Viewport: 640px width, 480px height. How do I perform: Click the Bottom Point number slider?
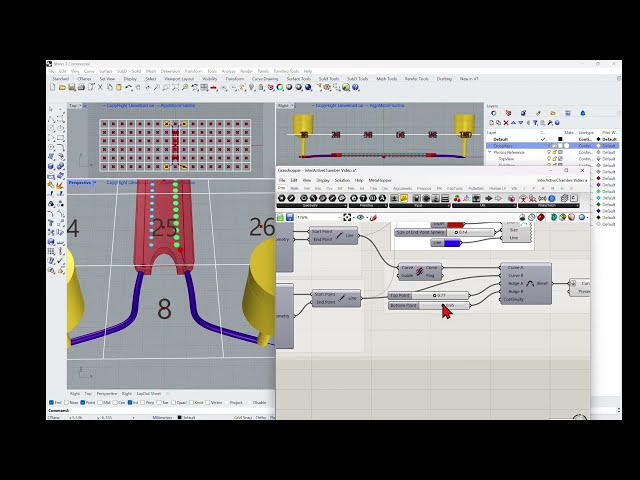pos(429,306)
